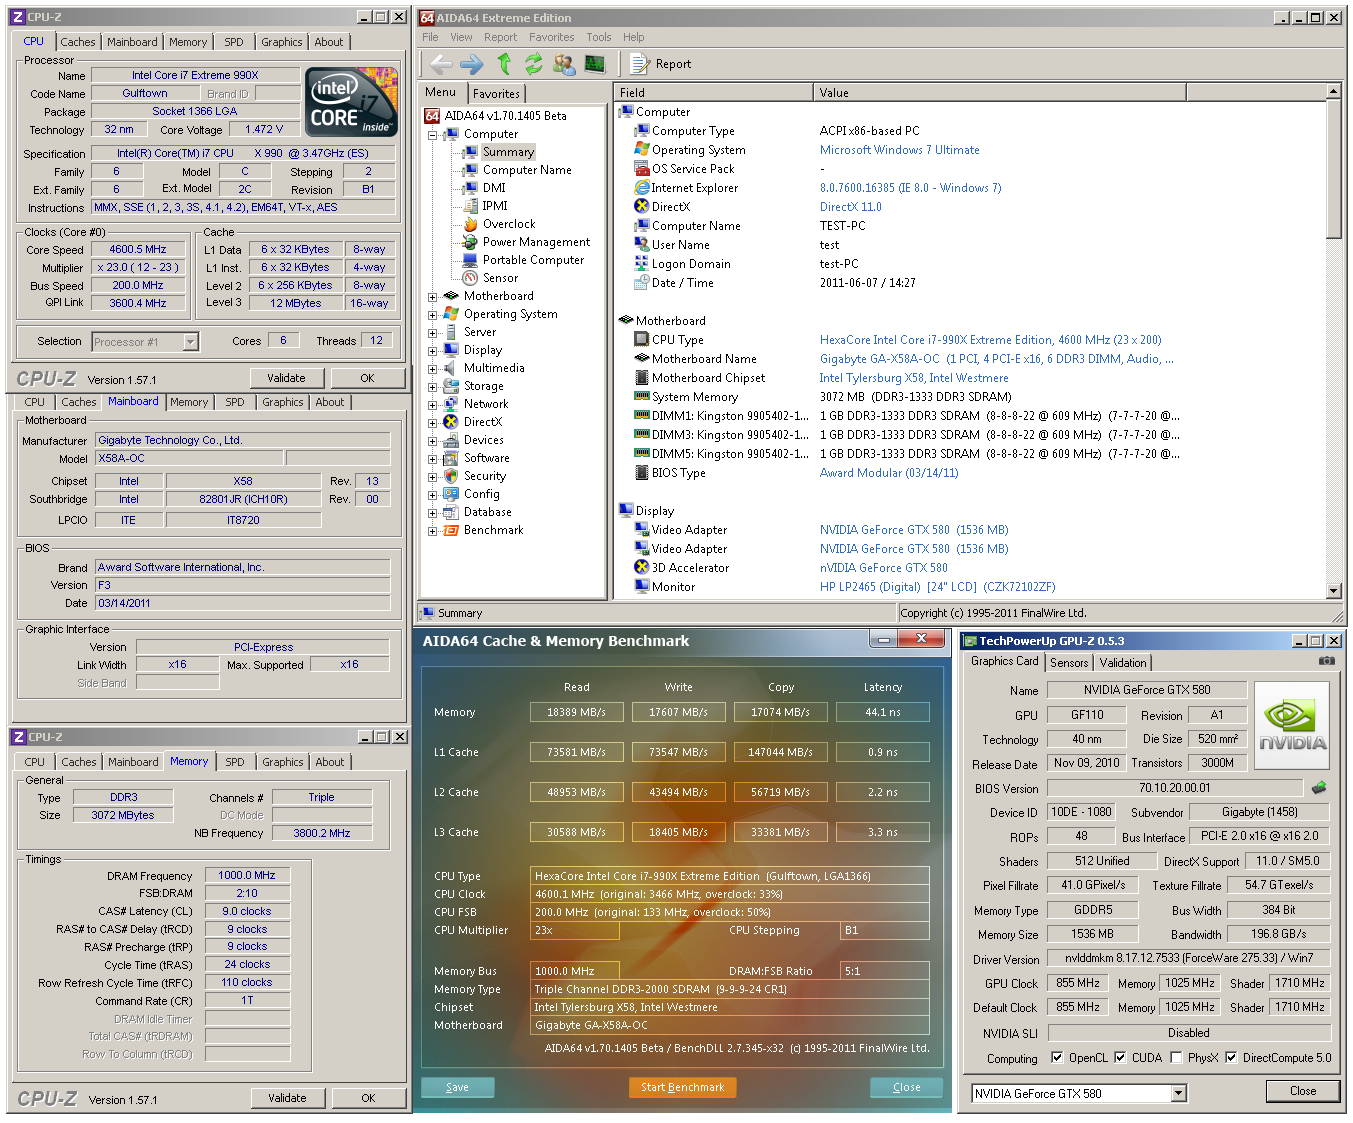Expand the Network tree node

pyautogui.click(x=432, y=404)
